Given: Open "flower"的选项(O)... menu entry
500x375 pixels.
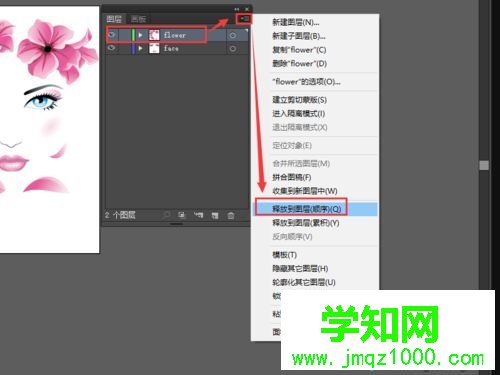Looking at the screenshot, I should [306, 82].
